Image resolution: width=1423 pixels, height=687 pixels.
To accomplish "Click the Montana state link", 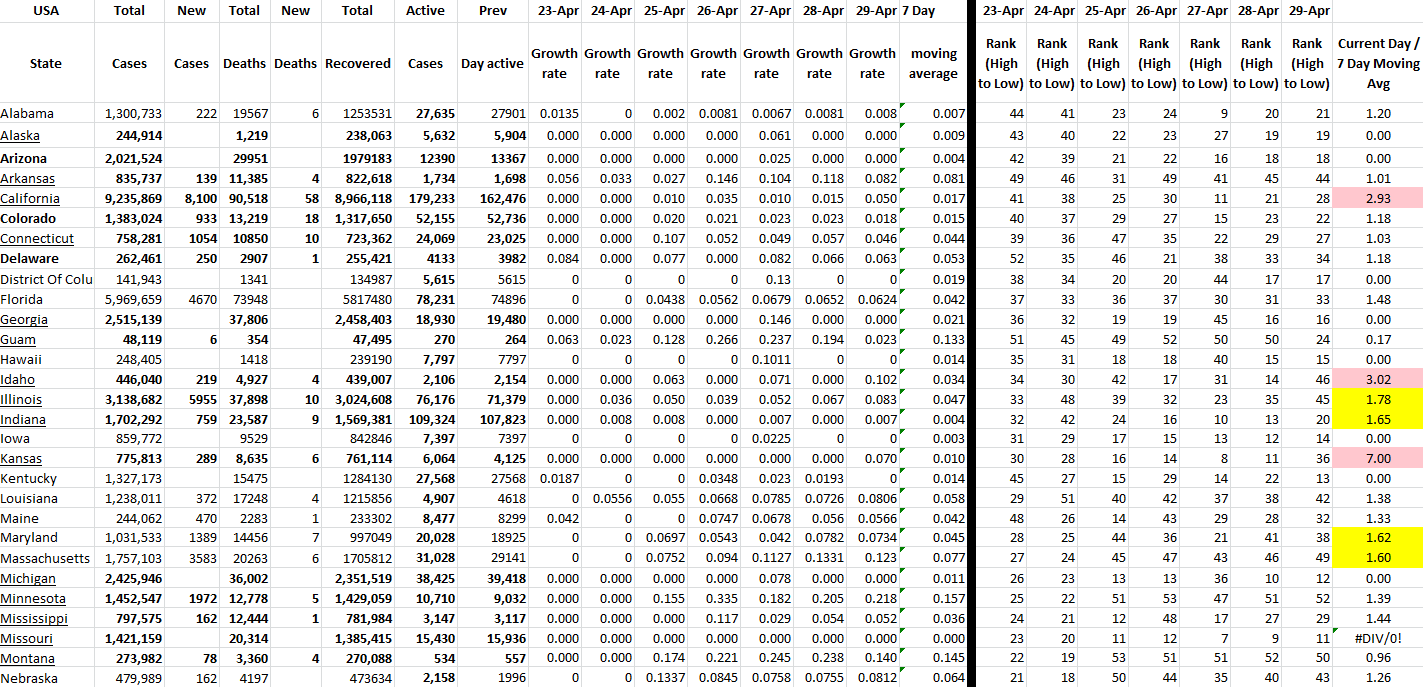I will point(28,658).
